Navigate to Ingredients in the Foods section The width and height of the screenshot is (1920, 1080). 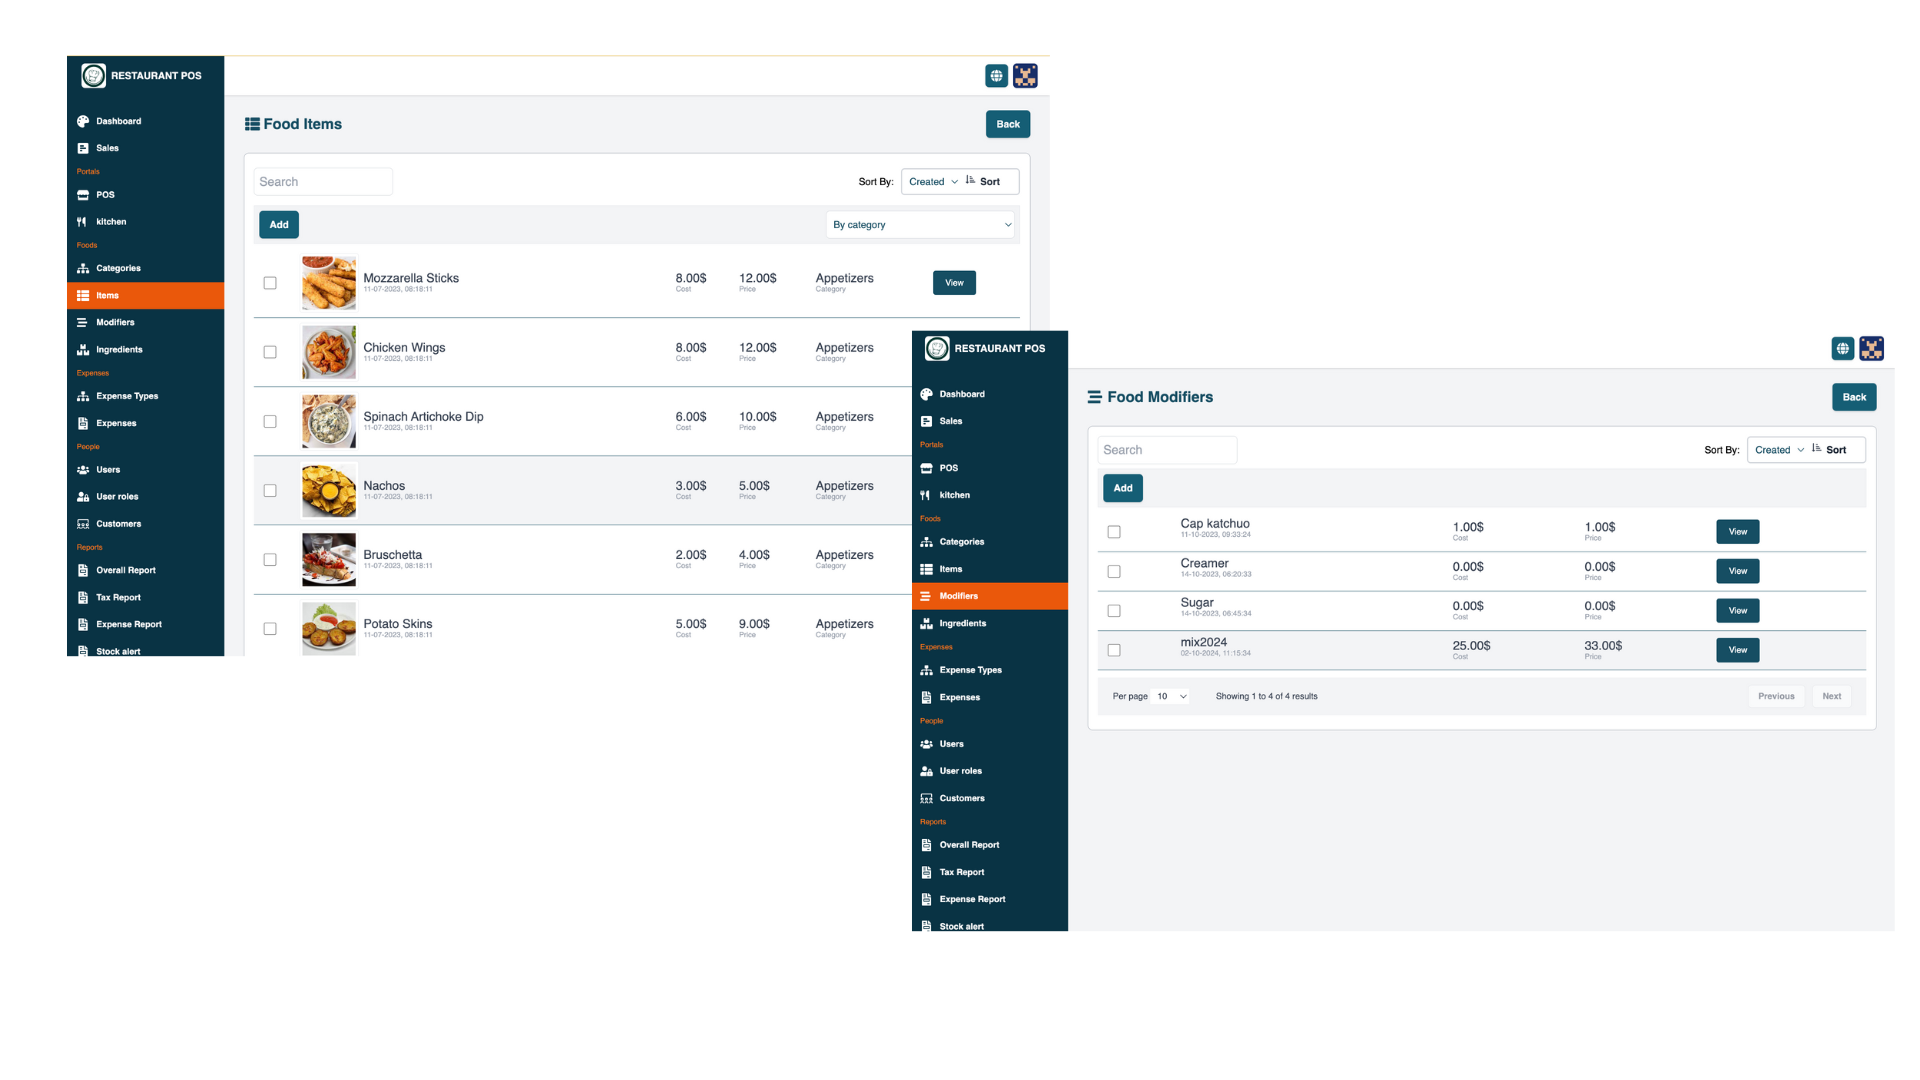(x=119, y=349)
